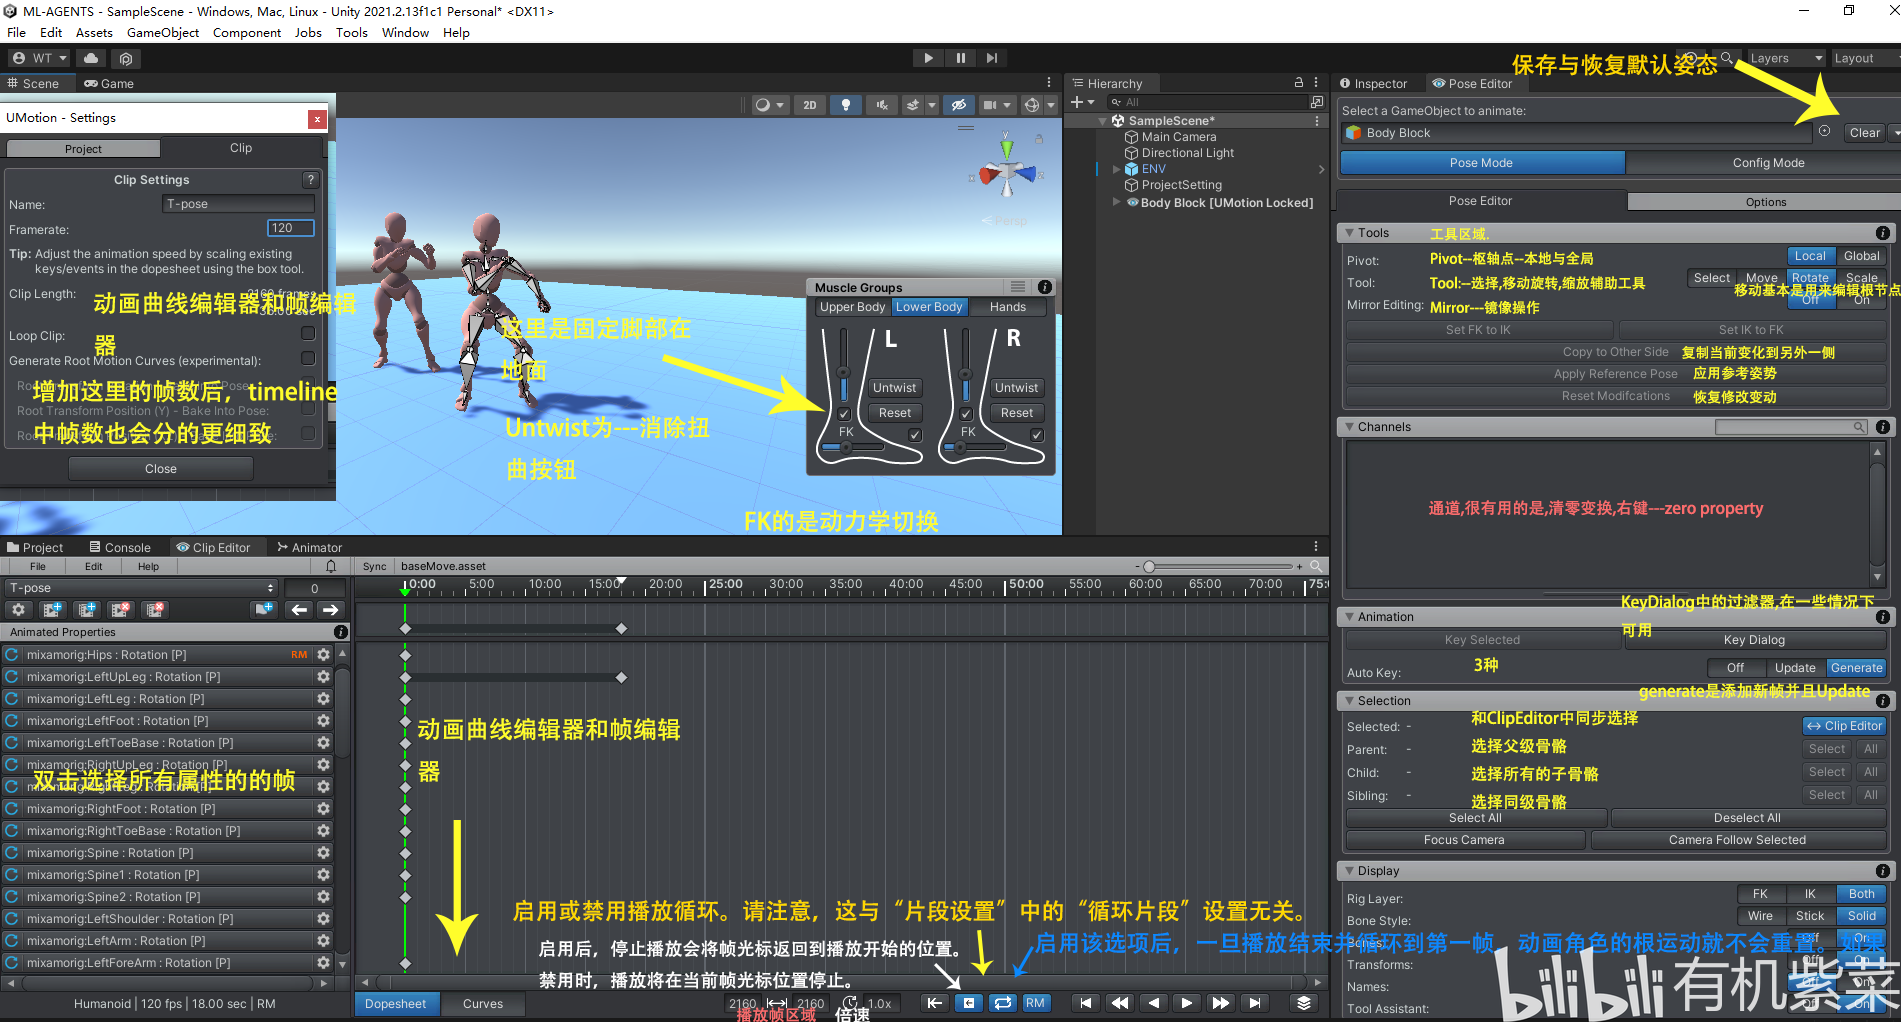Screen dimensions: 1901x1022
Task: Toggle 2D scene view mode
Action: pos(810,105)
